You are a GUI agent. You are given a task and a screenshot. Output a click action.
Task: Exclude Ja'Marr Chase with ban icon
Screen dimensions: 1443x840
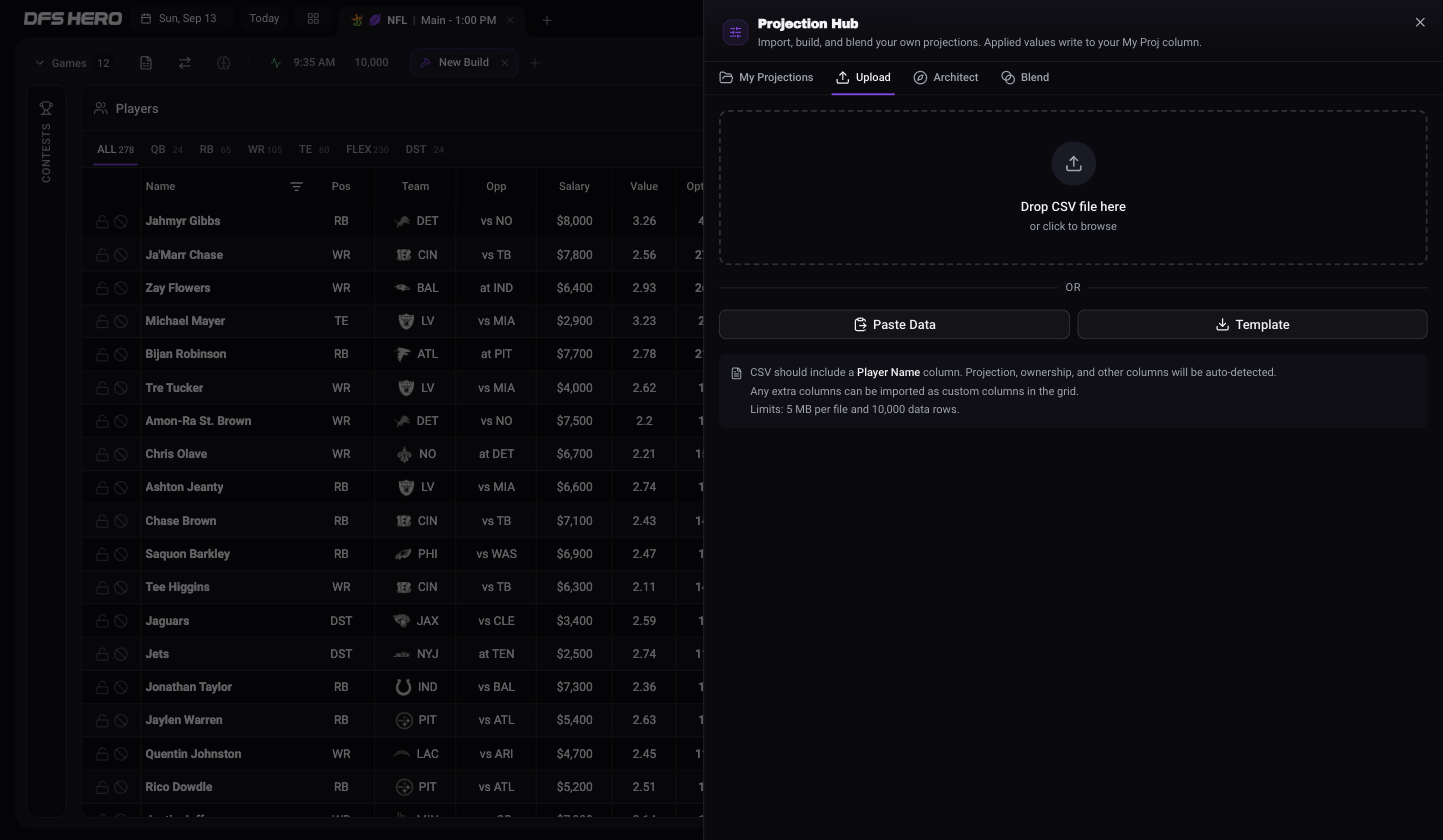coord(121,255)
